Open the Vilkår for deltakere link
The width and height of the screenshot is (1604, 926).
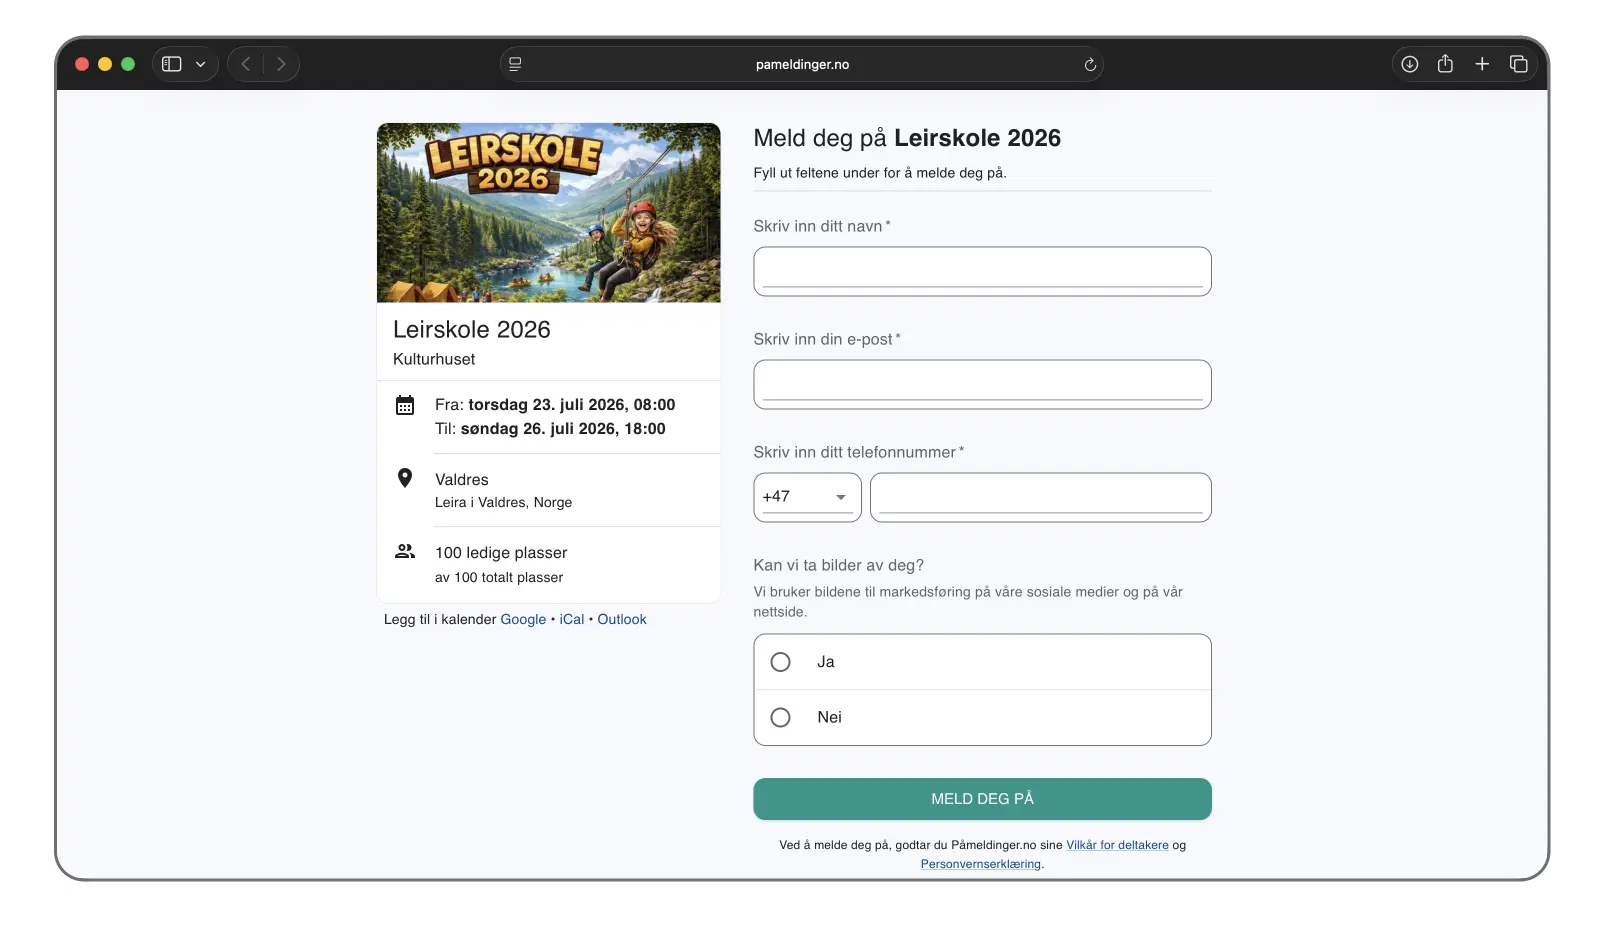coord(1116,845)
